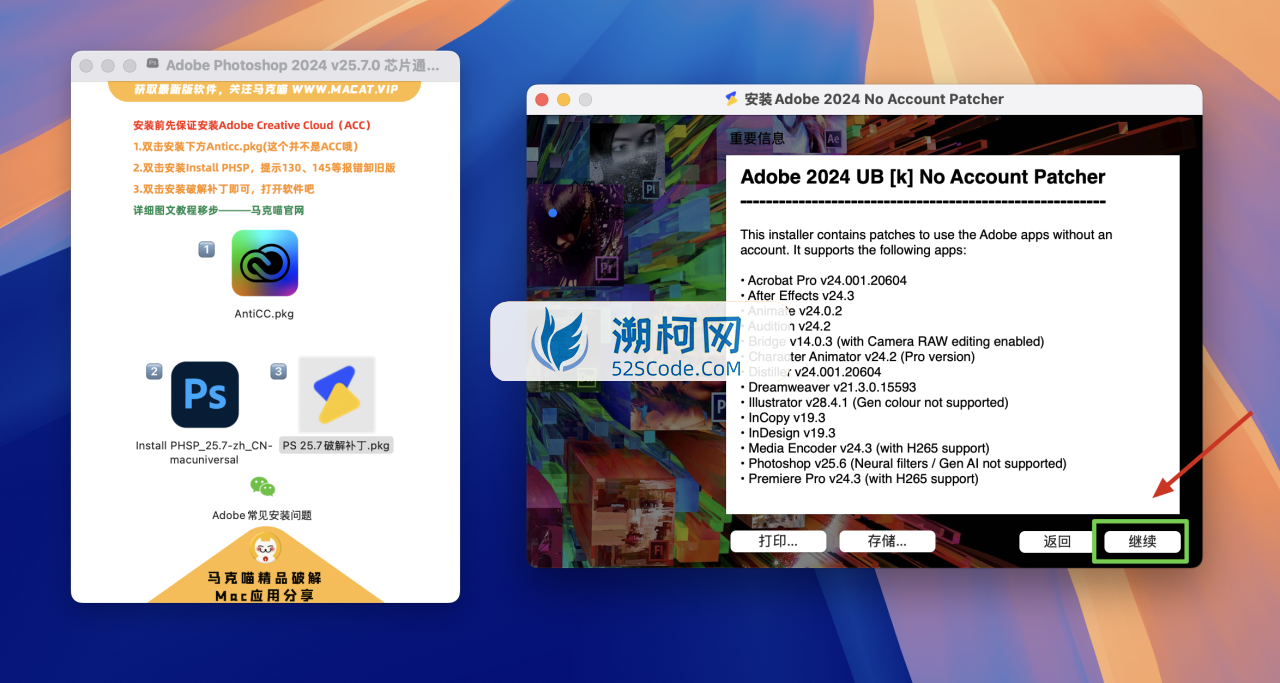Click the 马克喵精品破解 banner text
This screenshot has width=1280, height=683.
tap(265, 577)
